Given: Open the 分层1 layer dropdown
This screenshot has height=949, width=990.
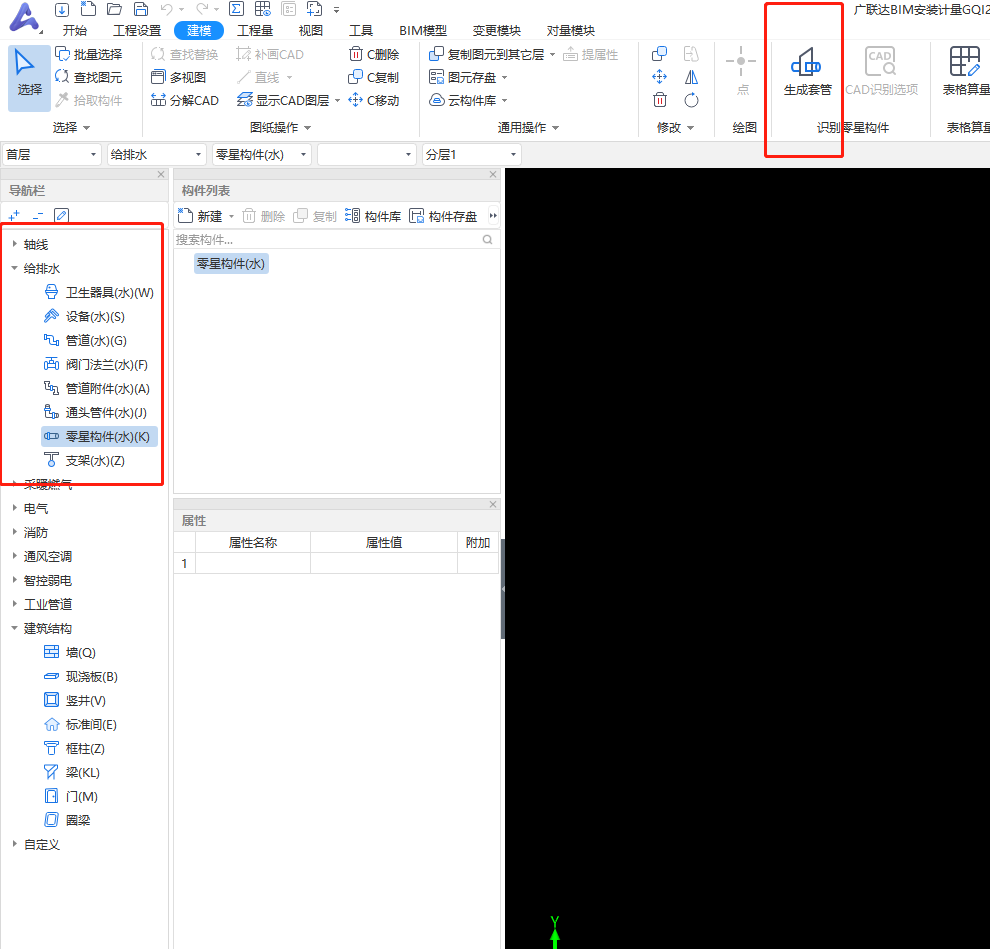Looking at the screenshot, I should [x=472, y=154].
